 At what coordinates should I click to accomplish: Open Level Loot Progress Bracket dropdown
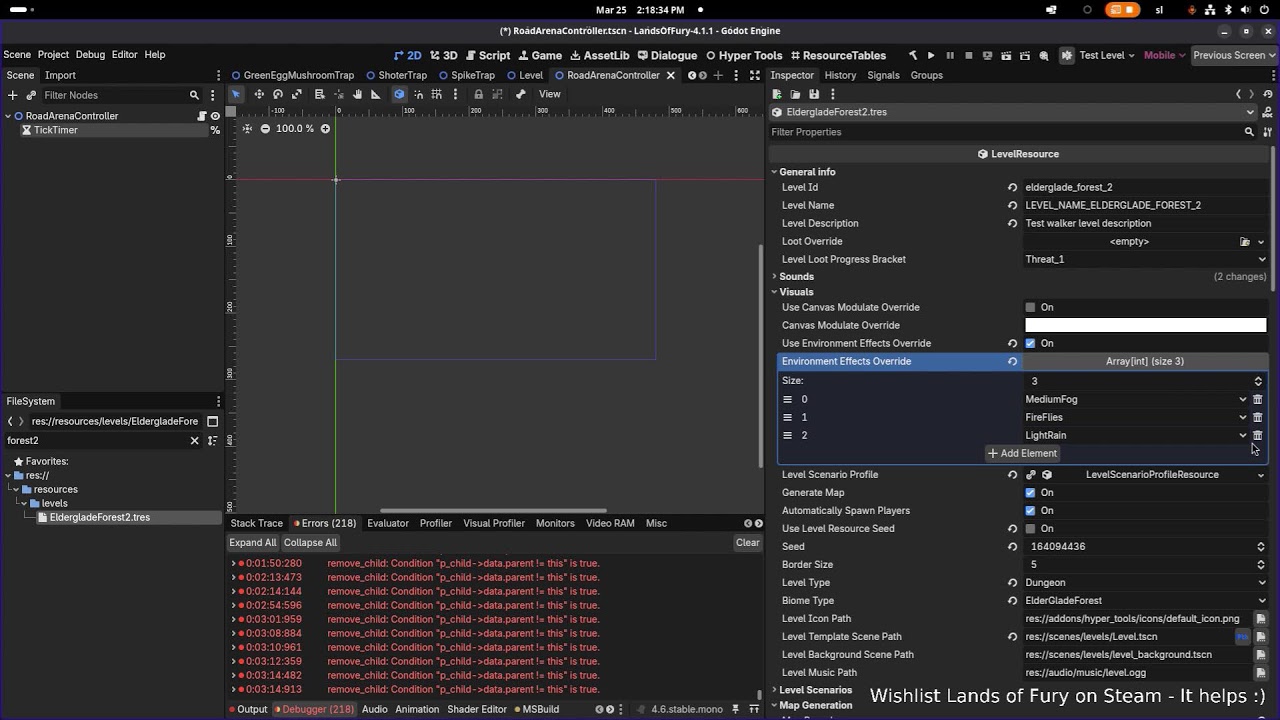click(x=1145, y=259)
